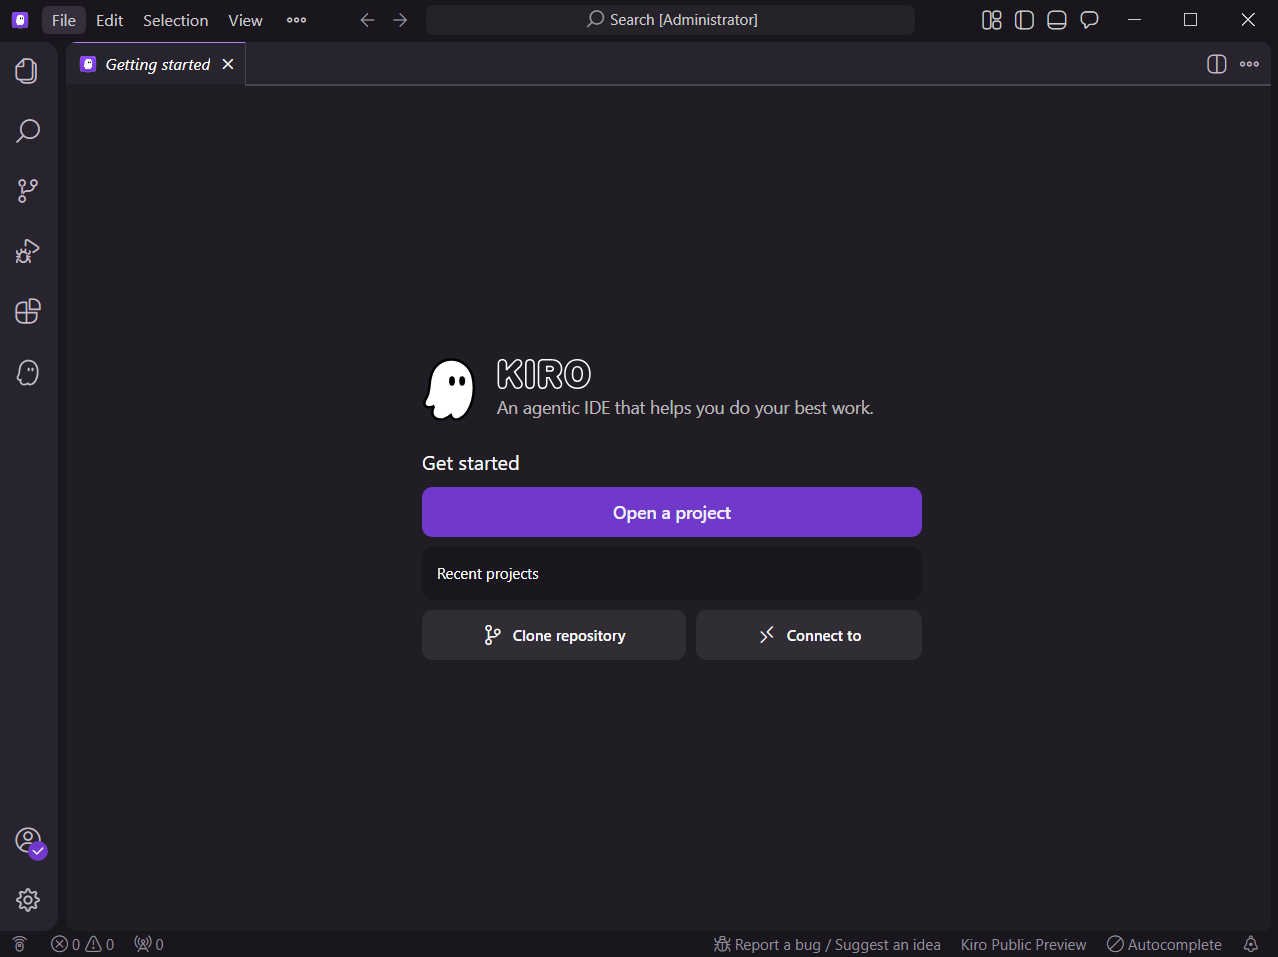Image resolution: width=1278 pixels, height=957 pixels.
Task: Go forward with the right arrow
Action: pos(400,20)
